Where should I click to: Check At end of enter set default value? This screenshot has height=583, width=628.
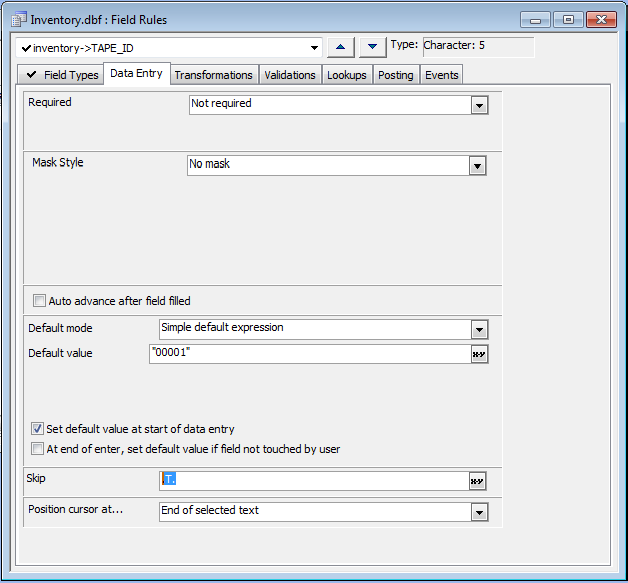[x=37, y=448]
